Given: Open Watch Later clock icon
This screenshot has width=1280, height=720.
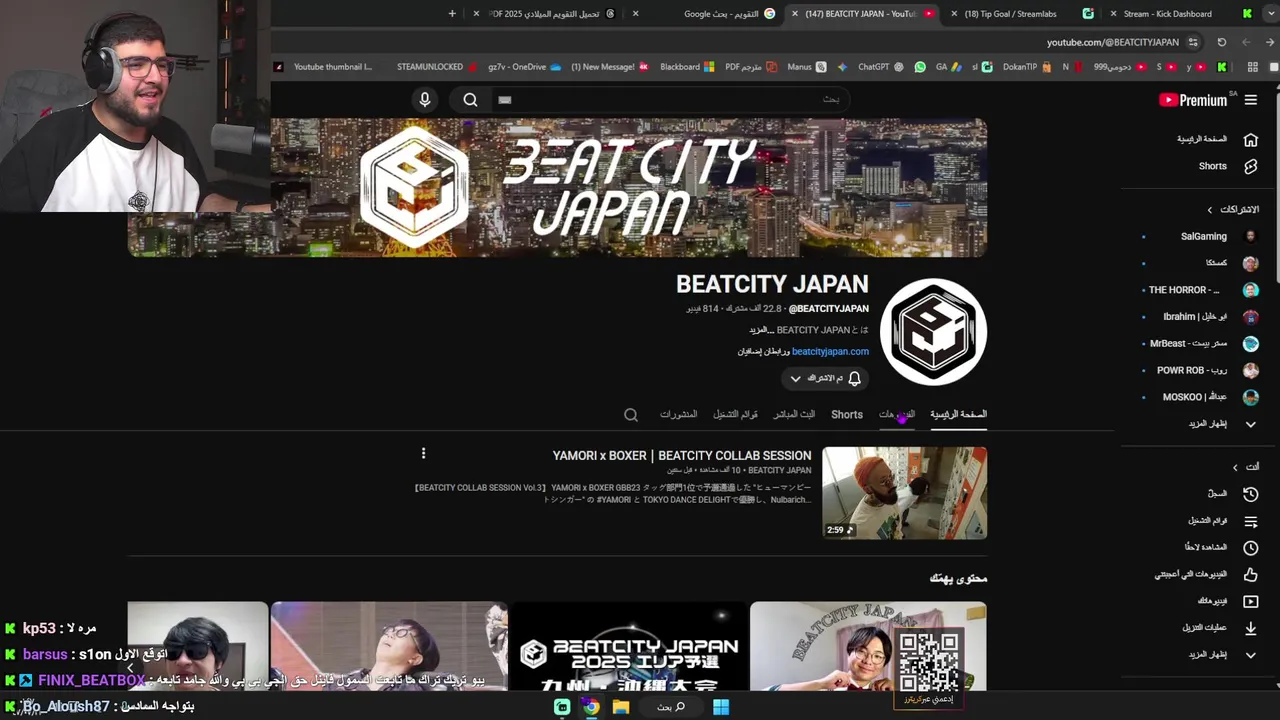Looking at the screenshot, I should pyautogui.click(x=1250, y=548).
